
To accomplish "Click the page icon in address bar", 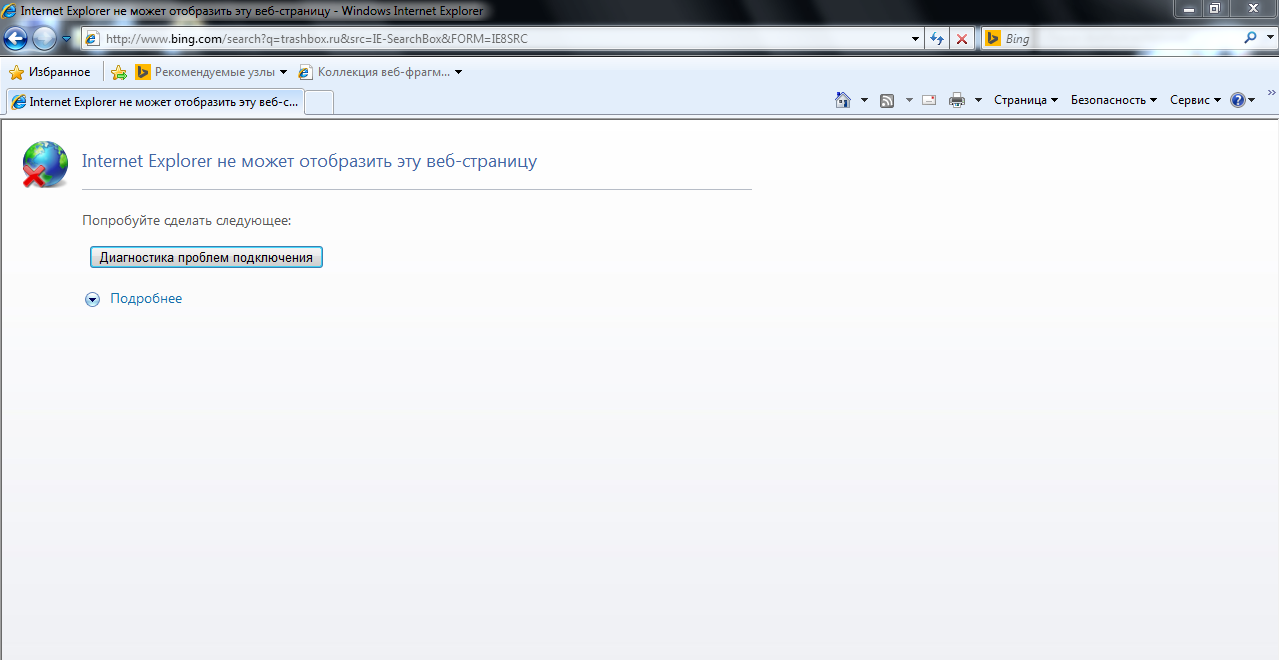I will coord(93,39).
